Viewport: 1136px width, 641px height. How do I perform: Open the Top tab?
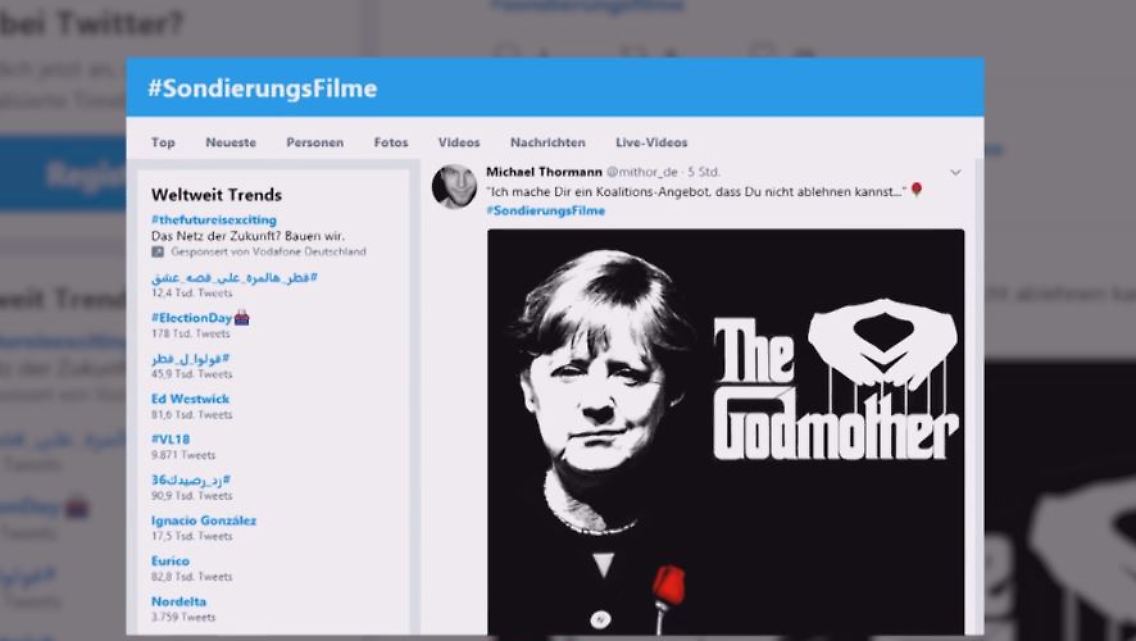click(163, 143)
